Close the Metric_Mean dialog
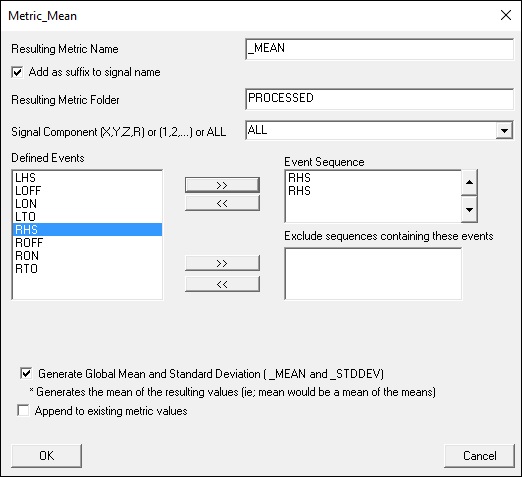The width and height of the screenshot is (522, 477). coord(506,15)
